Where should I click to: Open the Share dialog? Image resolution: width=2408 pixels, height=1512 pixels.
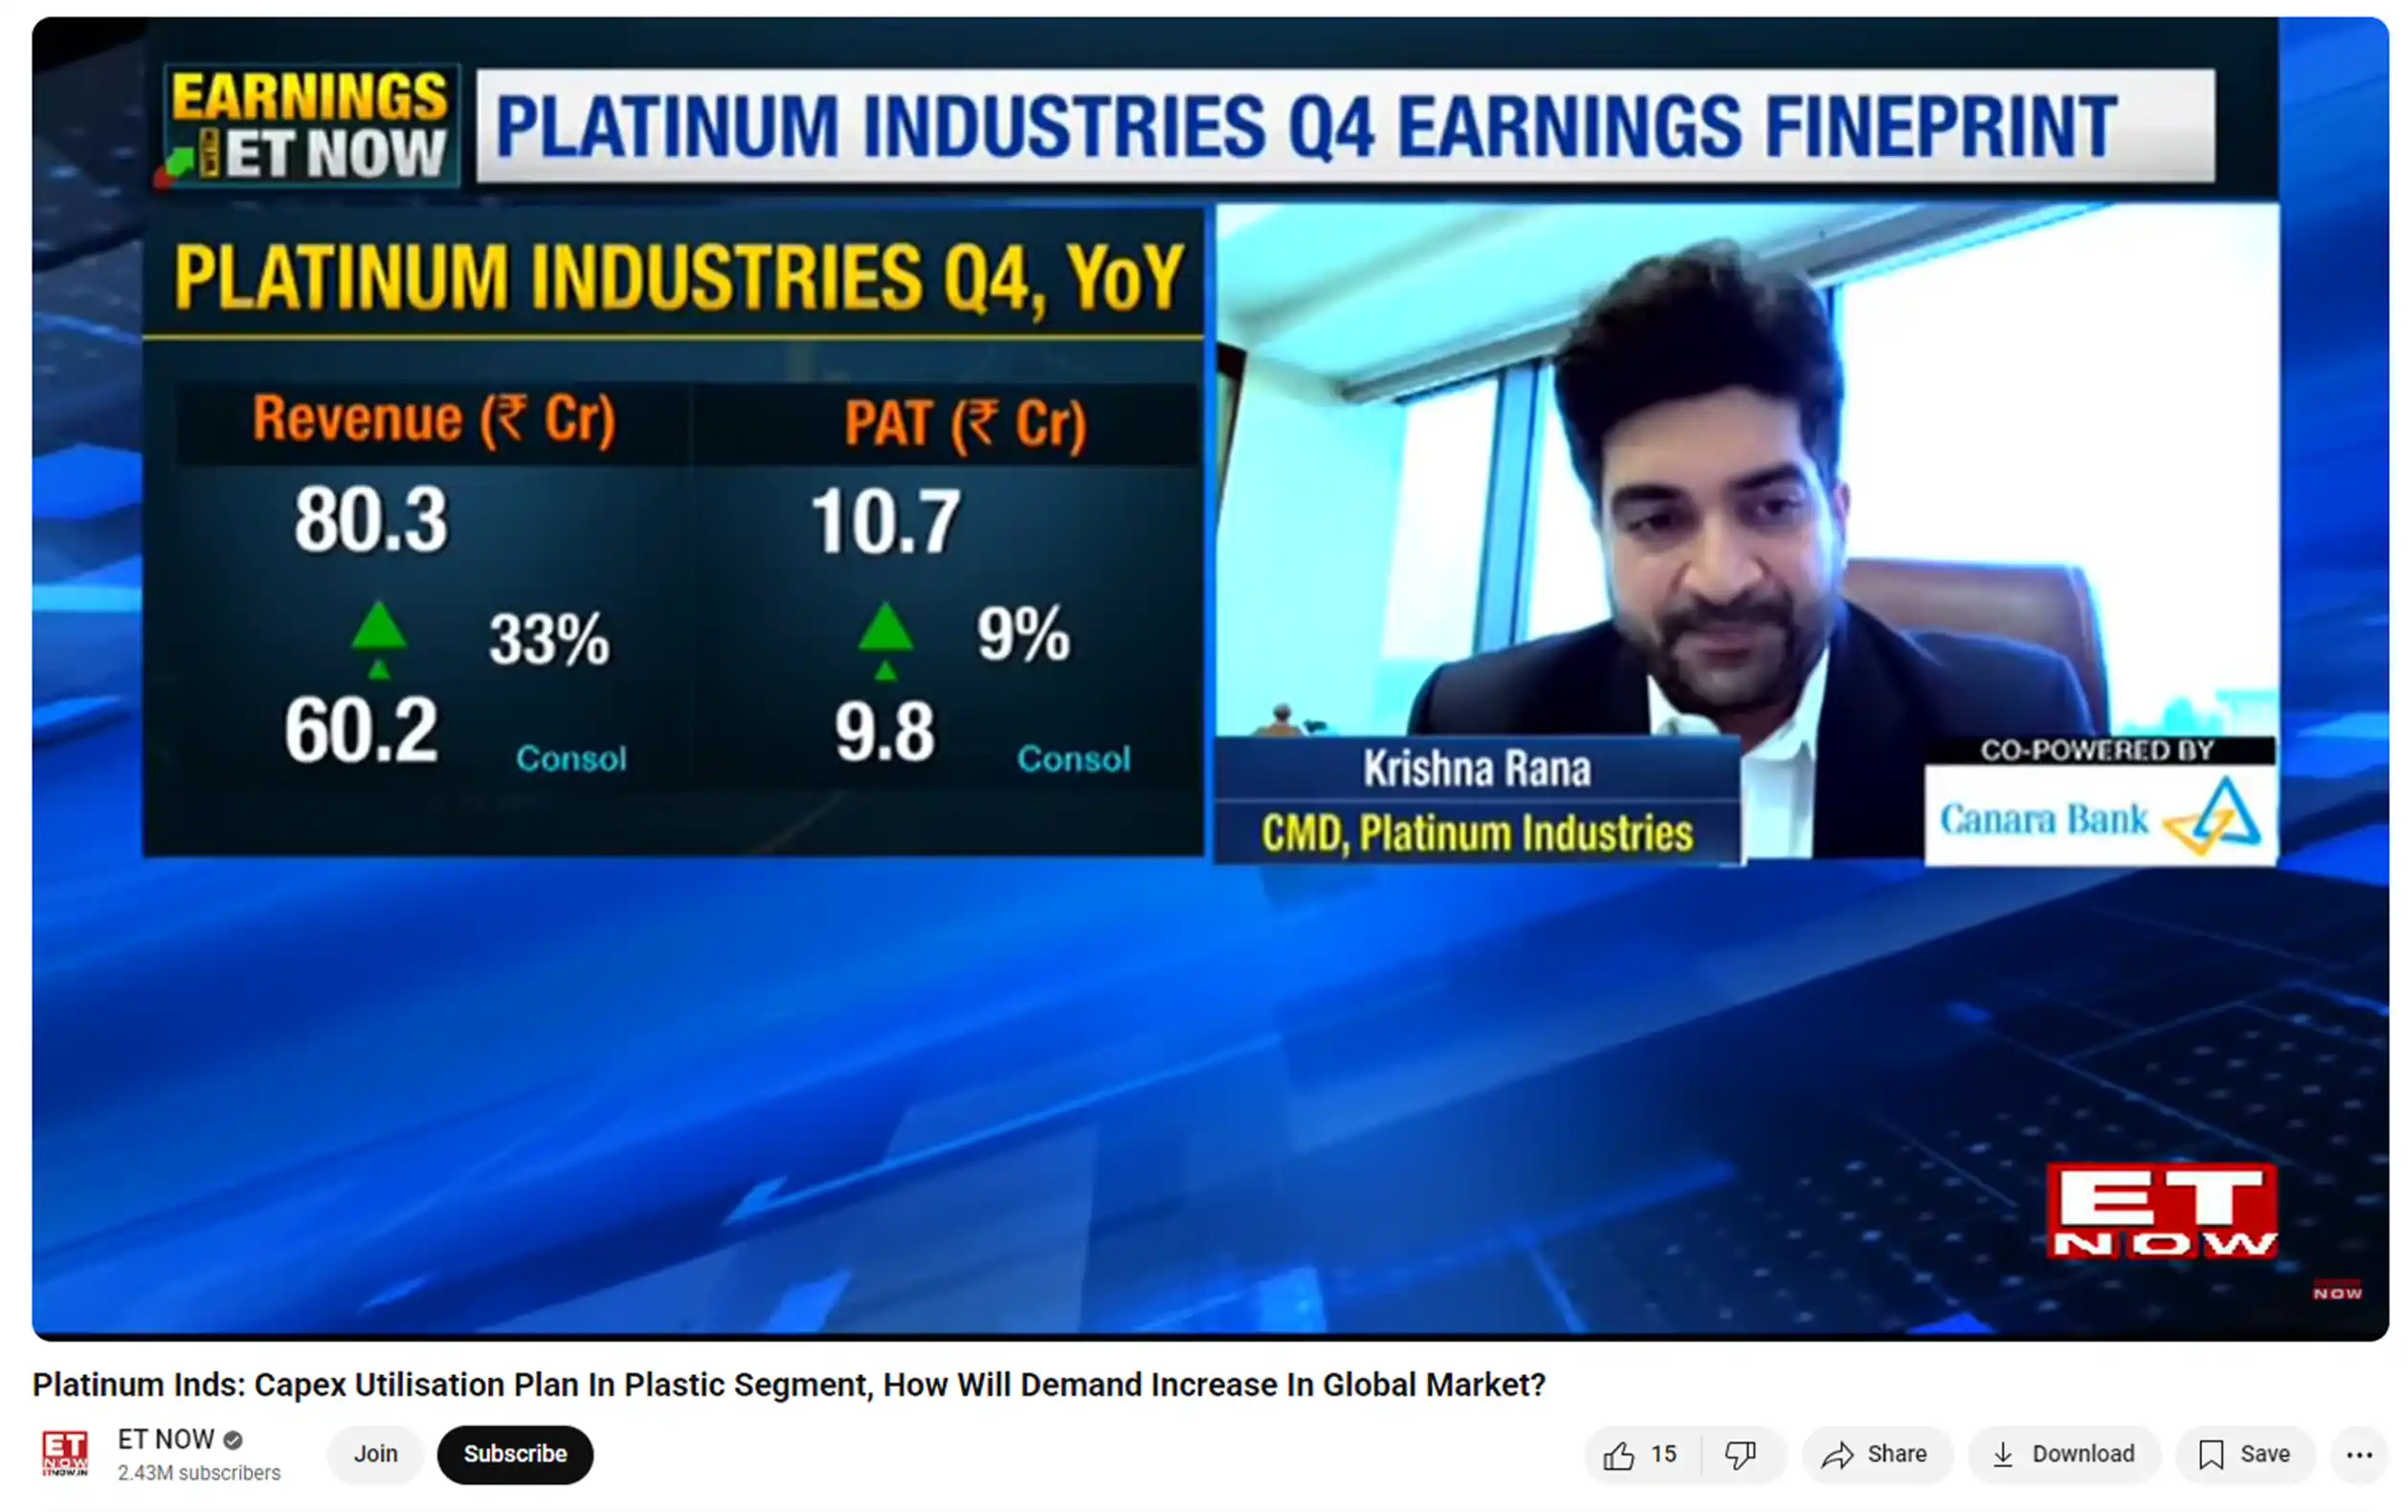point(1875,1455)
